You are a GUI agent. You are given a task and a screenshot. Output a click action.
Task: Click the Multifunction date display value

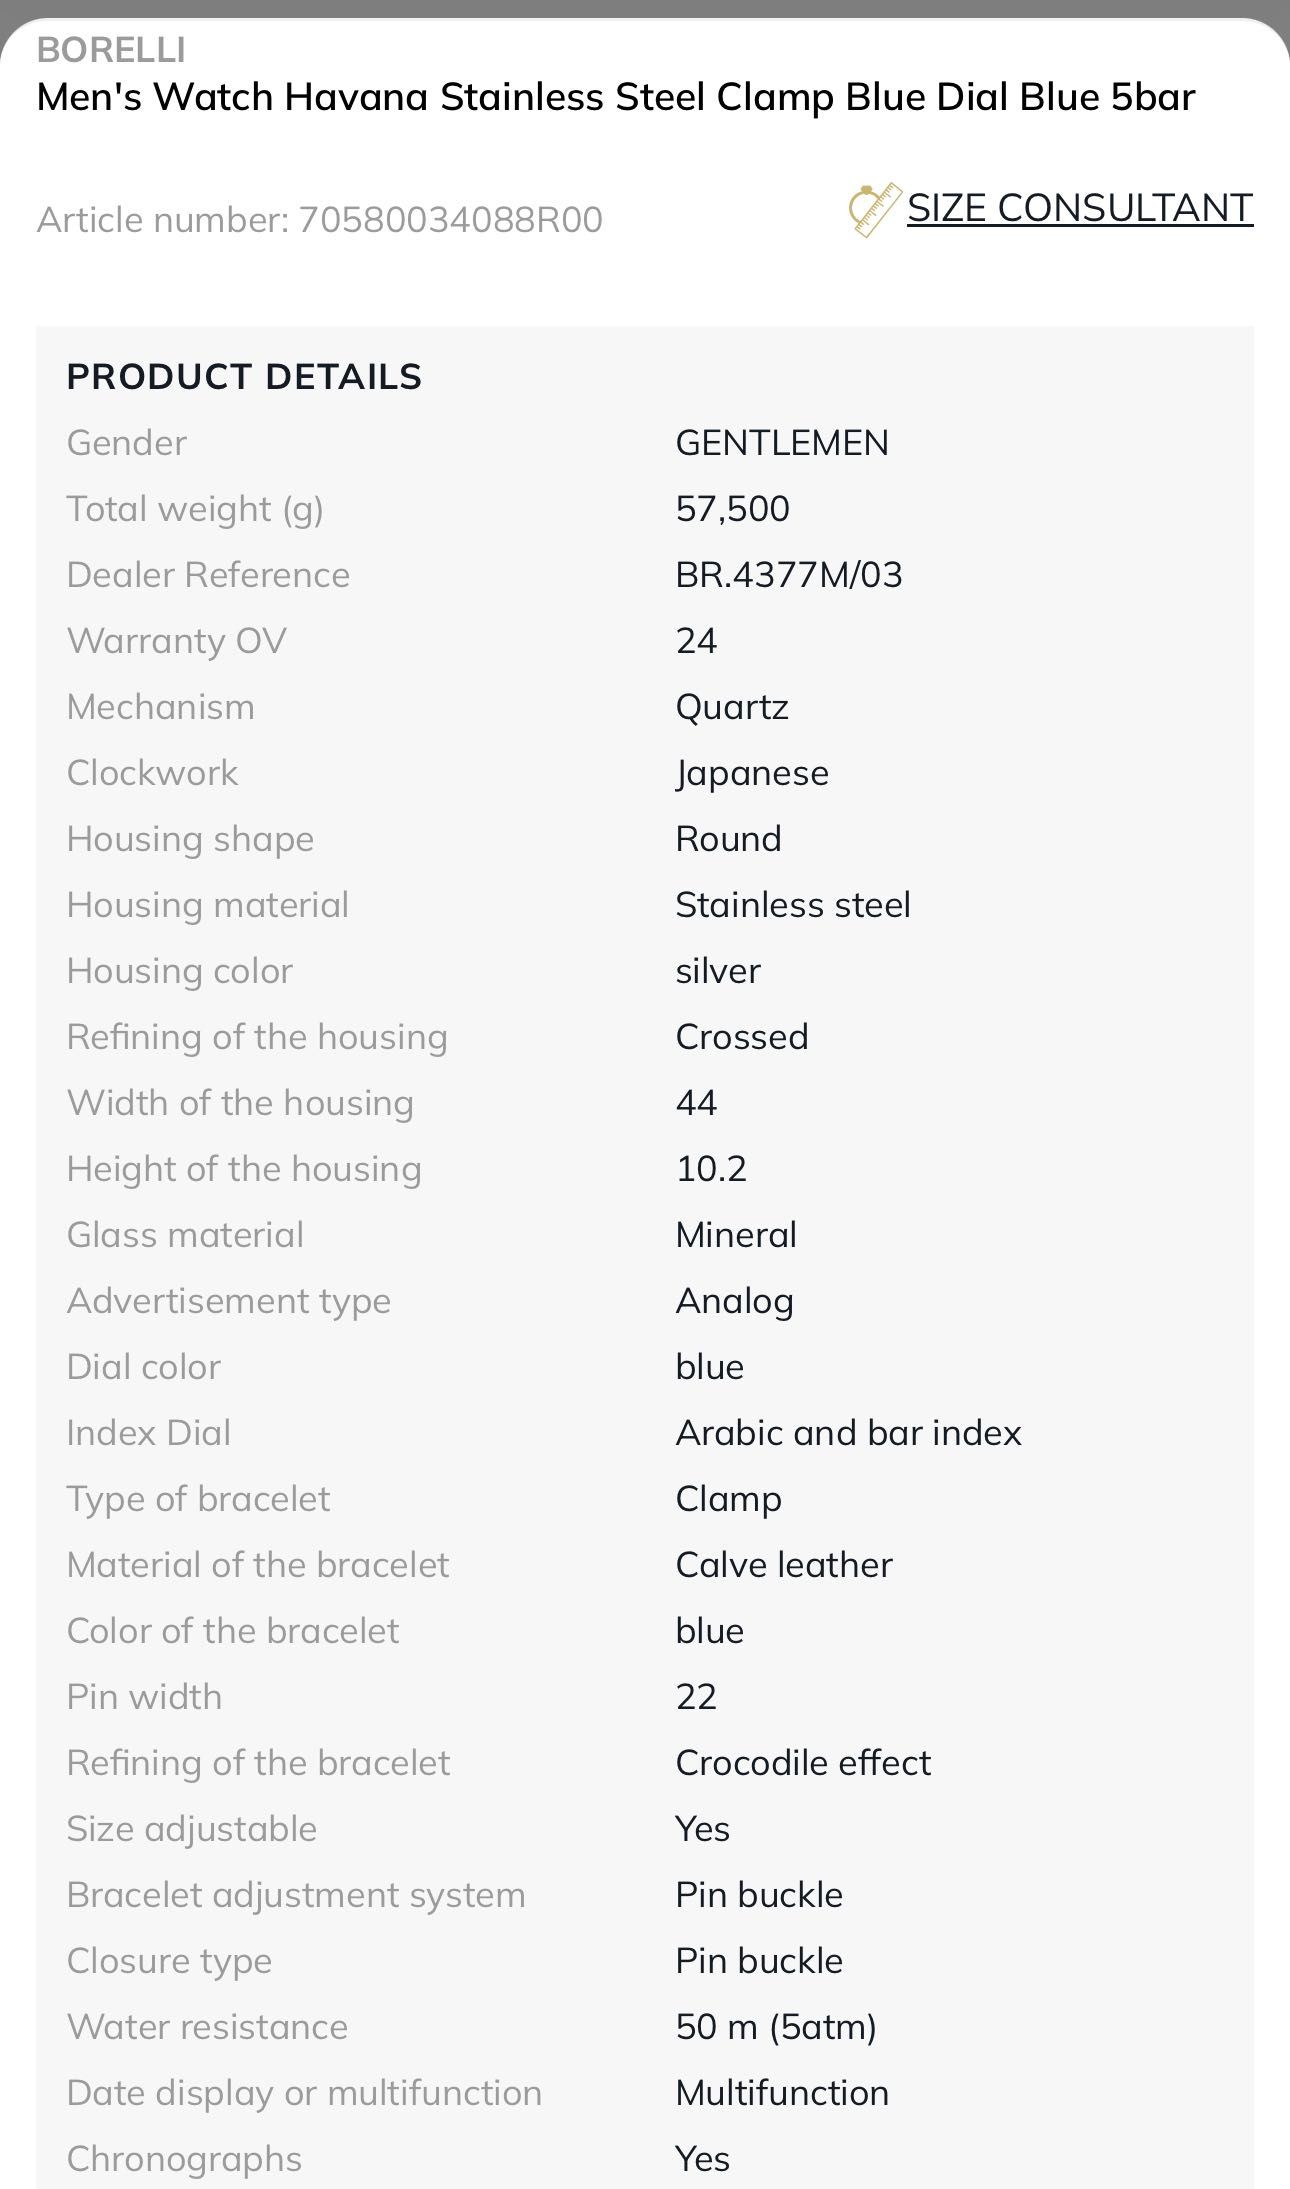782,2093
